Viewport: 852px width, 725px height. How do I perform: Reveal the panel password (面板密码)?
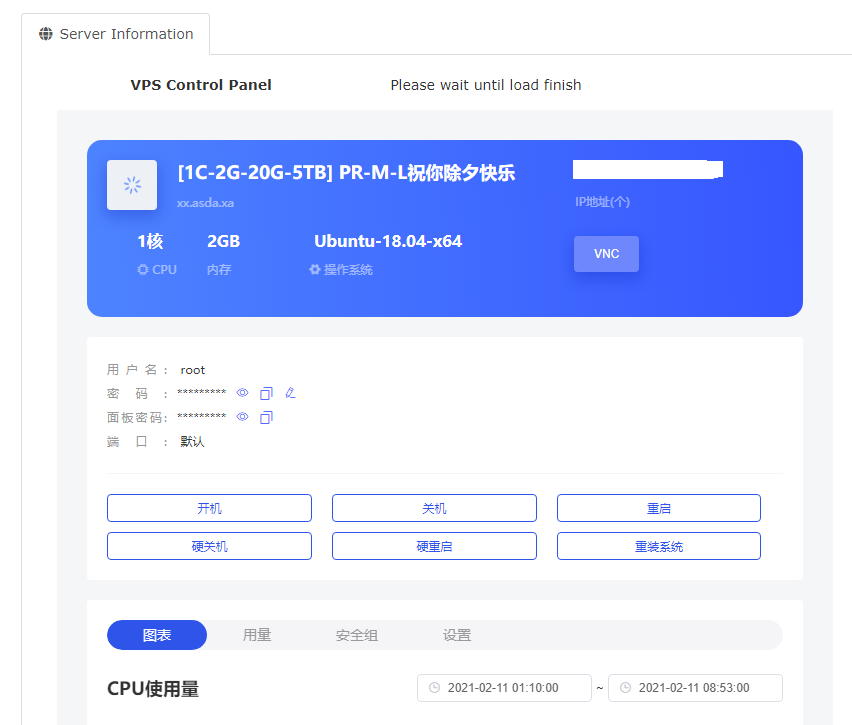(x=242, y=416)
